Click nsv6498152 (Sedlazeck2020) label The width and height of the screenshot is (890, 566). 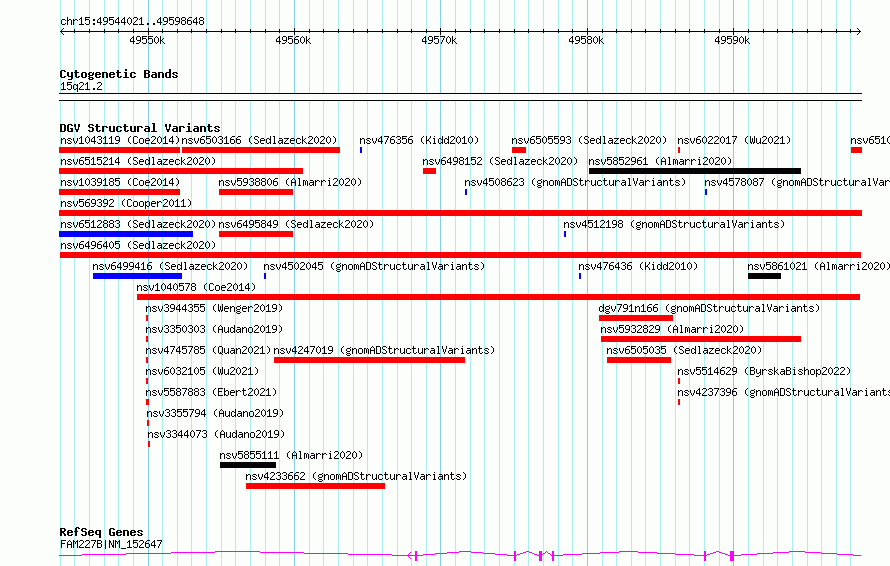(x=500, y=161)
